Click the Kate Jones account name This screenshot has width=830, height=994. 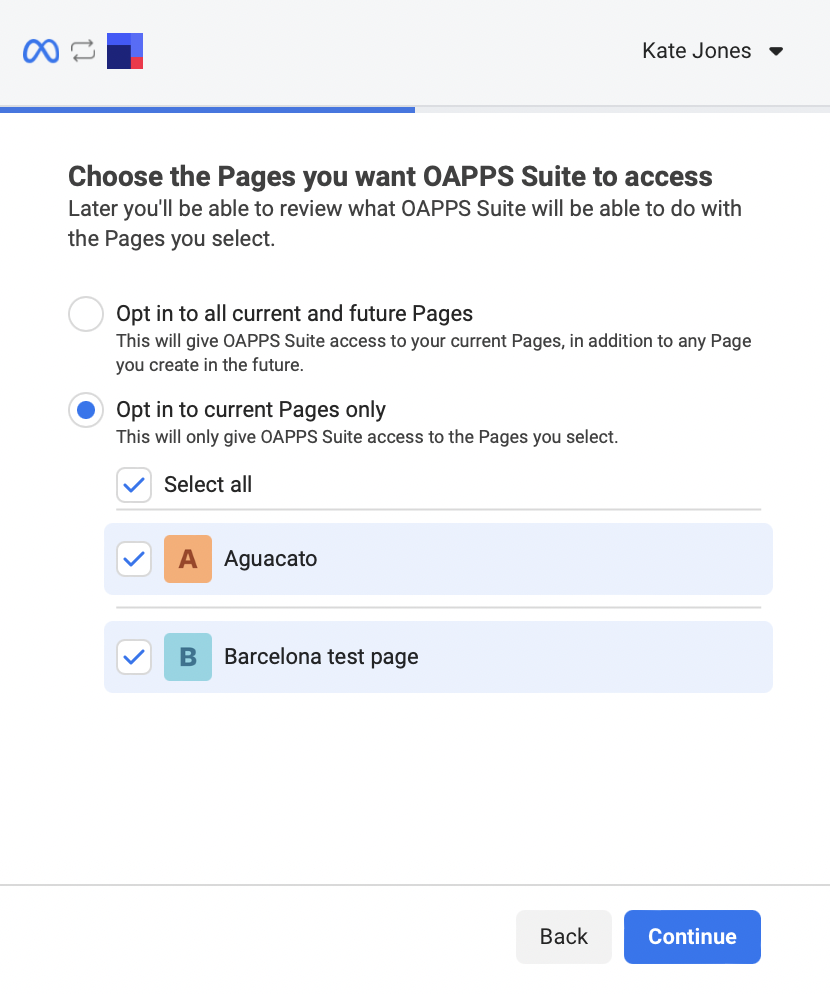click(x=696, y=51)
